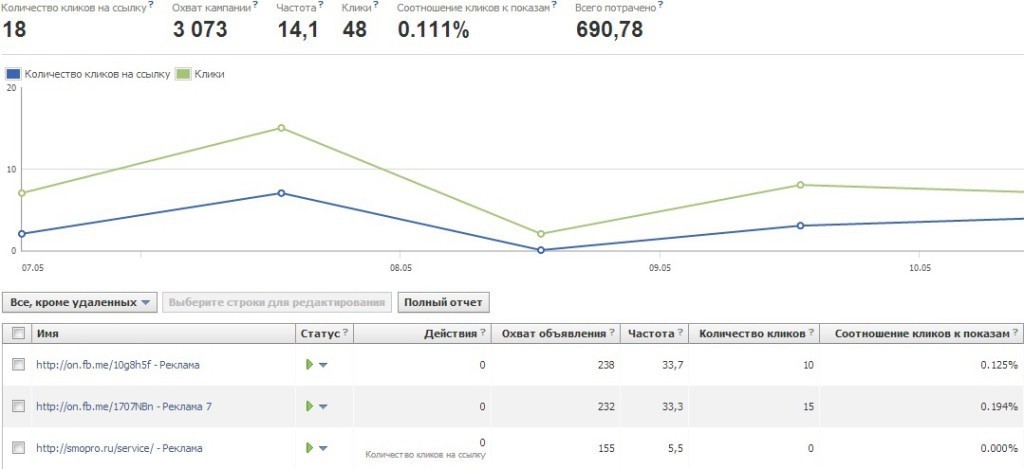Open help icon next to Всего потрачено
This screenshot has height=469, width=1024.
point(660,5)
